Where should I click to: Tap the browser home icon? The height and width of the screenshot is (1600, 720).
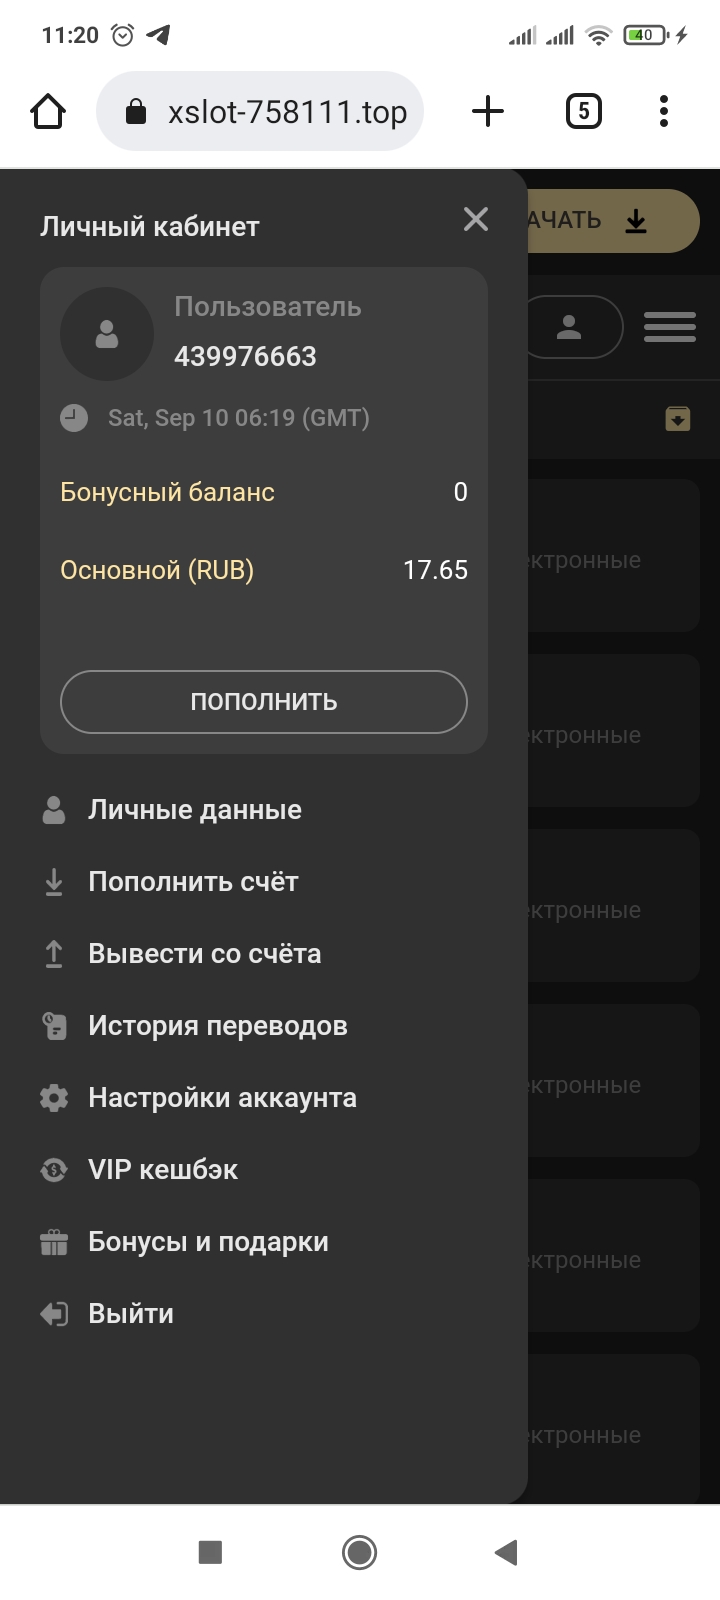point(48,111)
